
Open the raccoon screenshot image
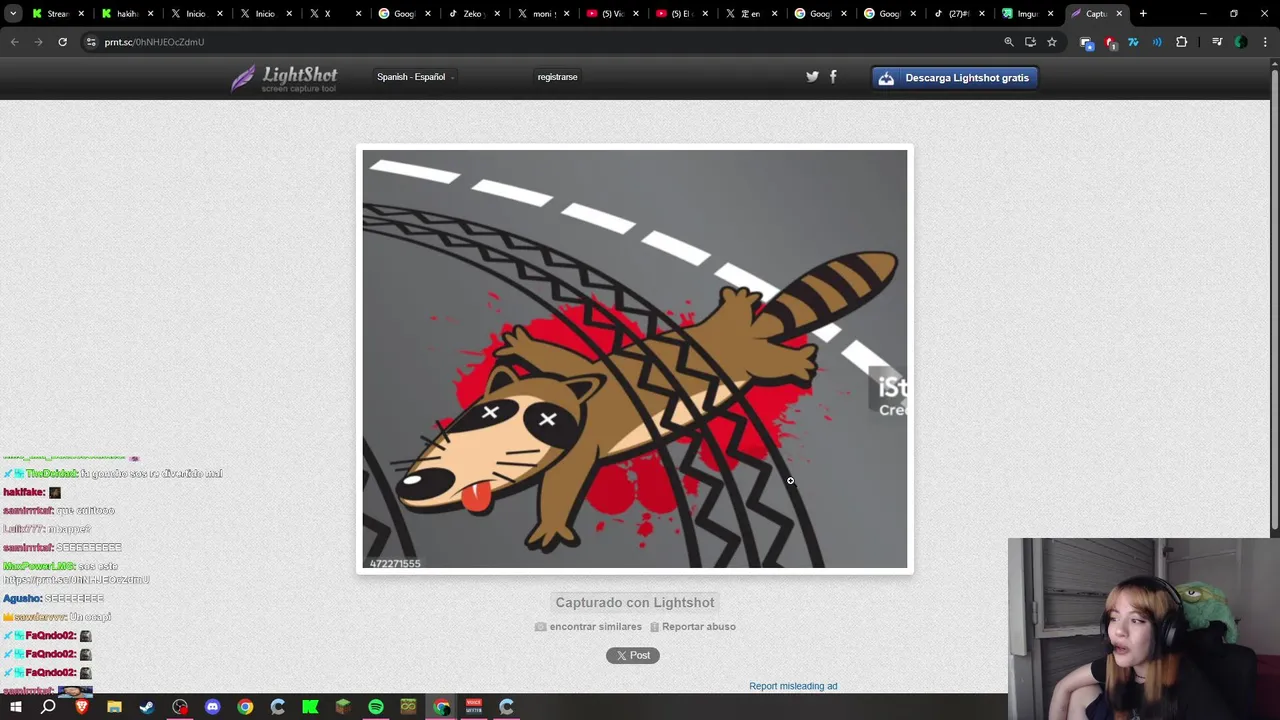pos(635,359)
